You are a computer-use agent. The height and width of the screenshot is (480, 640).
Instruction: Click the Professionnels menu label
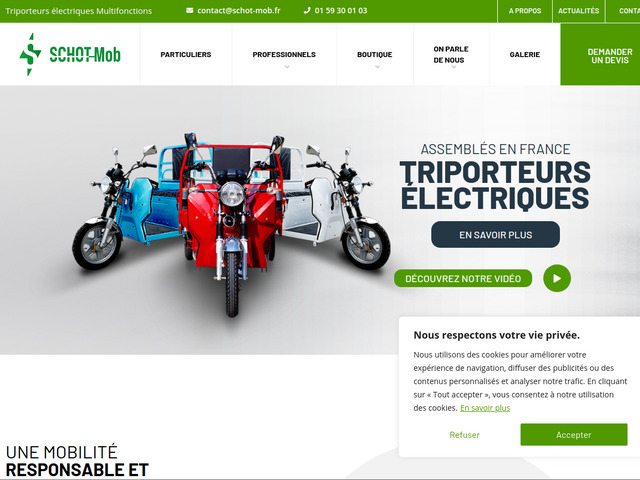click(284, 54)
